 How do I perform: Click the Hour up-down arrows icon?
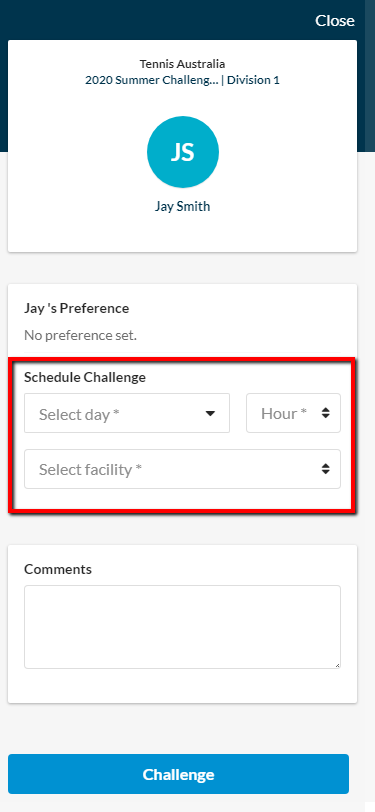pyautogui.click(x=325, y=413)
